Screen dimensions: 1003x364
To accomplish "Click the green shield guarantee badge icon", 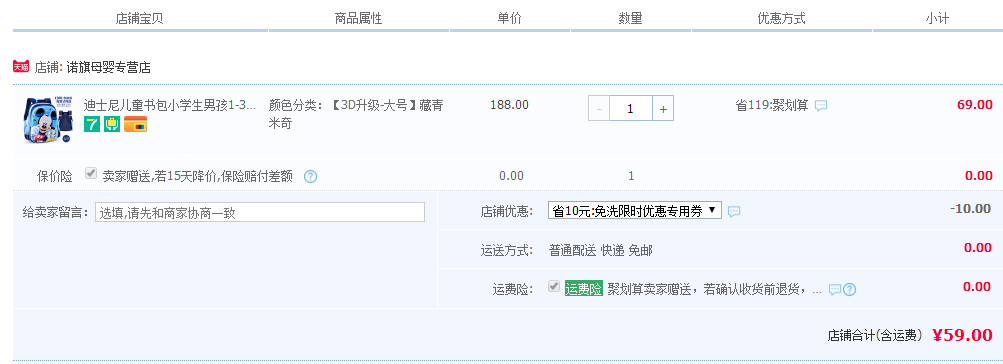I will (x=113, y=124).
